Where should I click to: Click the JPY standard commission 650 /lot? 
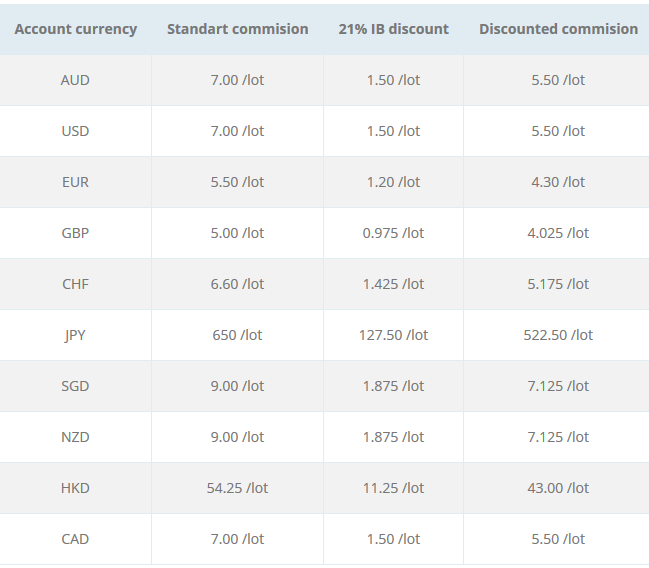coord(238,335)
